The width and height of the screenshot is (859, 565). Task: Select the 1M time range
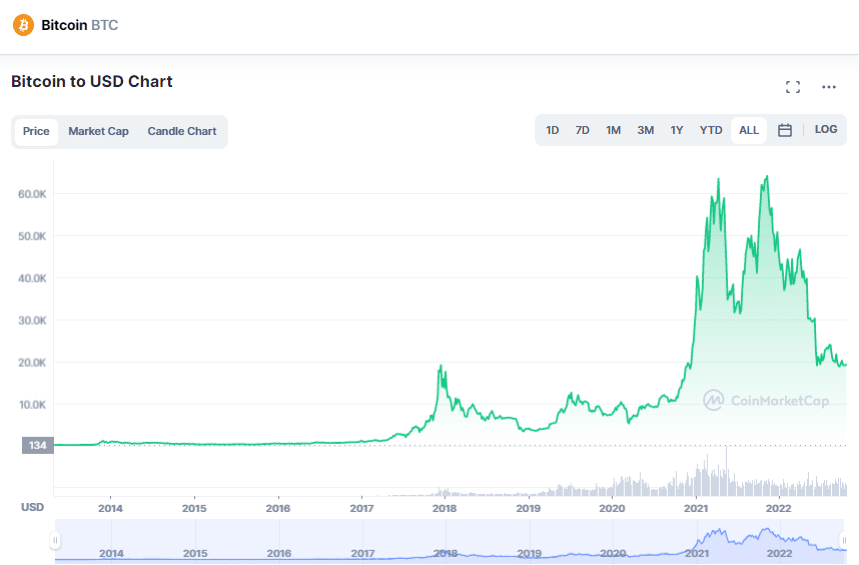click(613, 130)
